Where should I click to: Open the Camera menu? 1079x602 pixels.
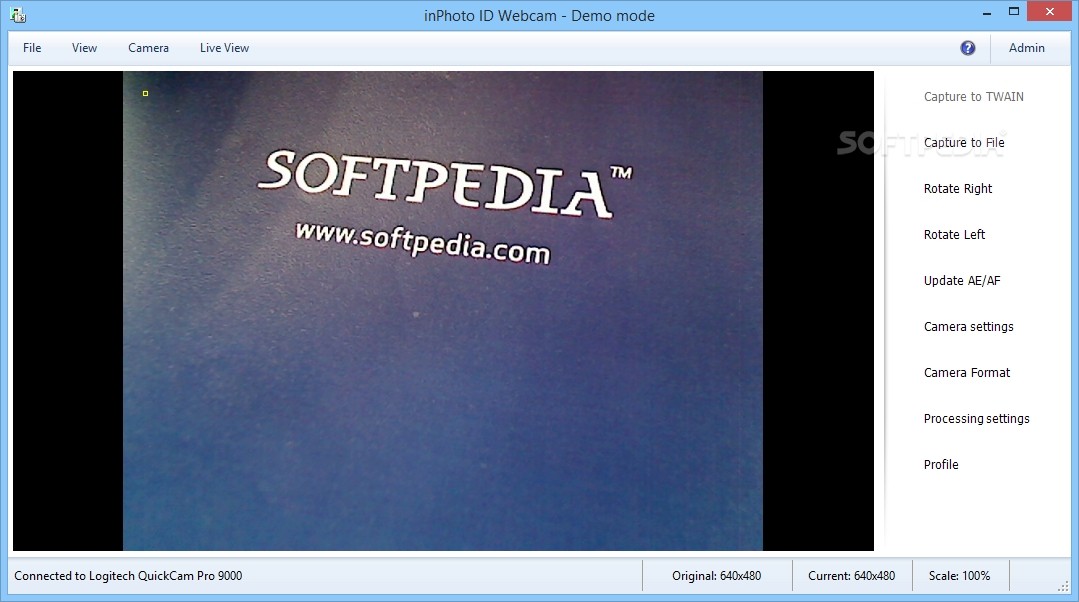click(x=148, y=47)
